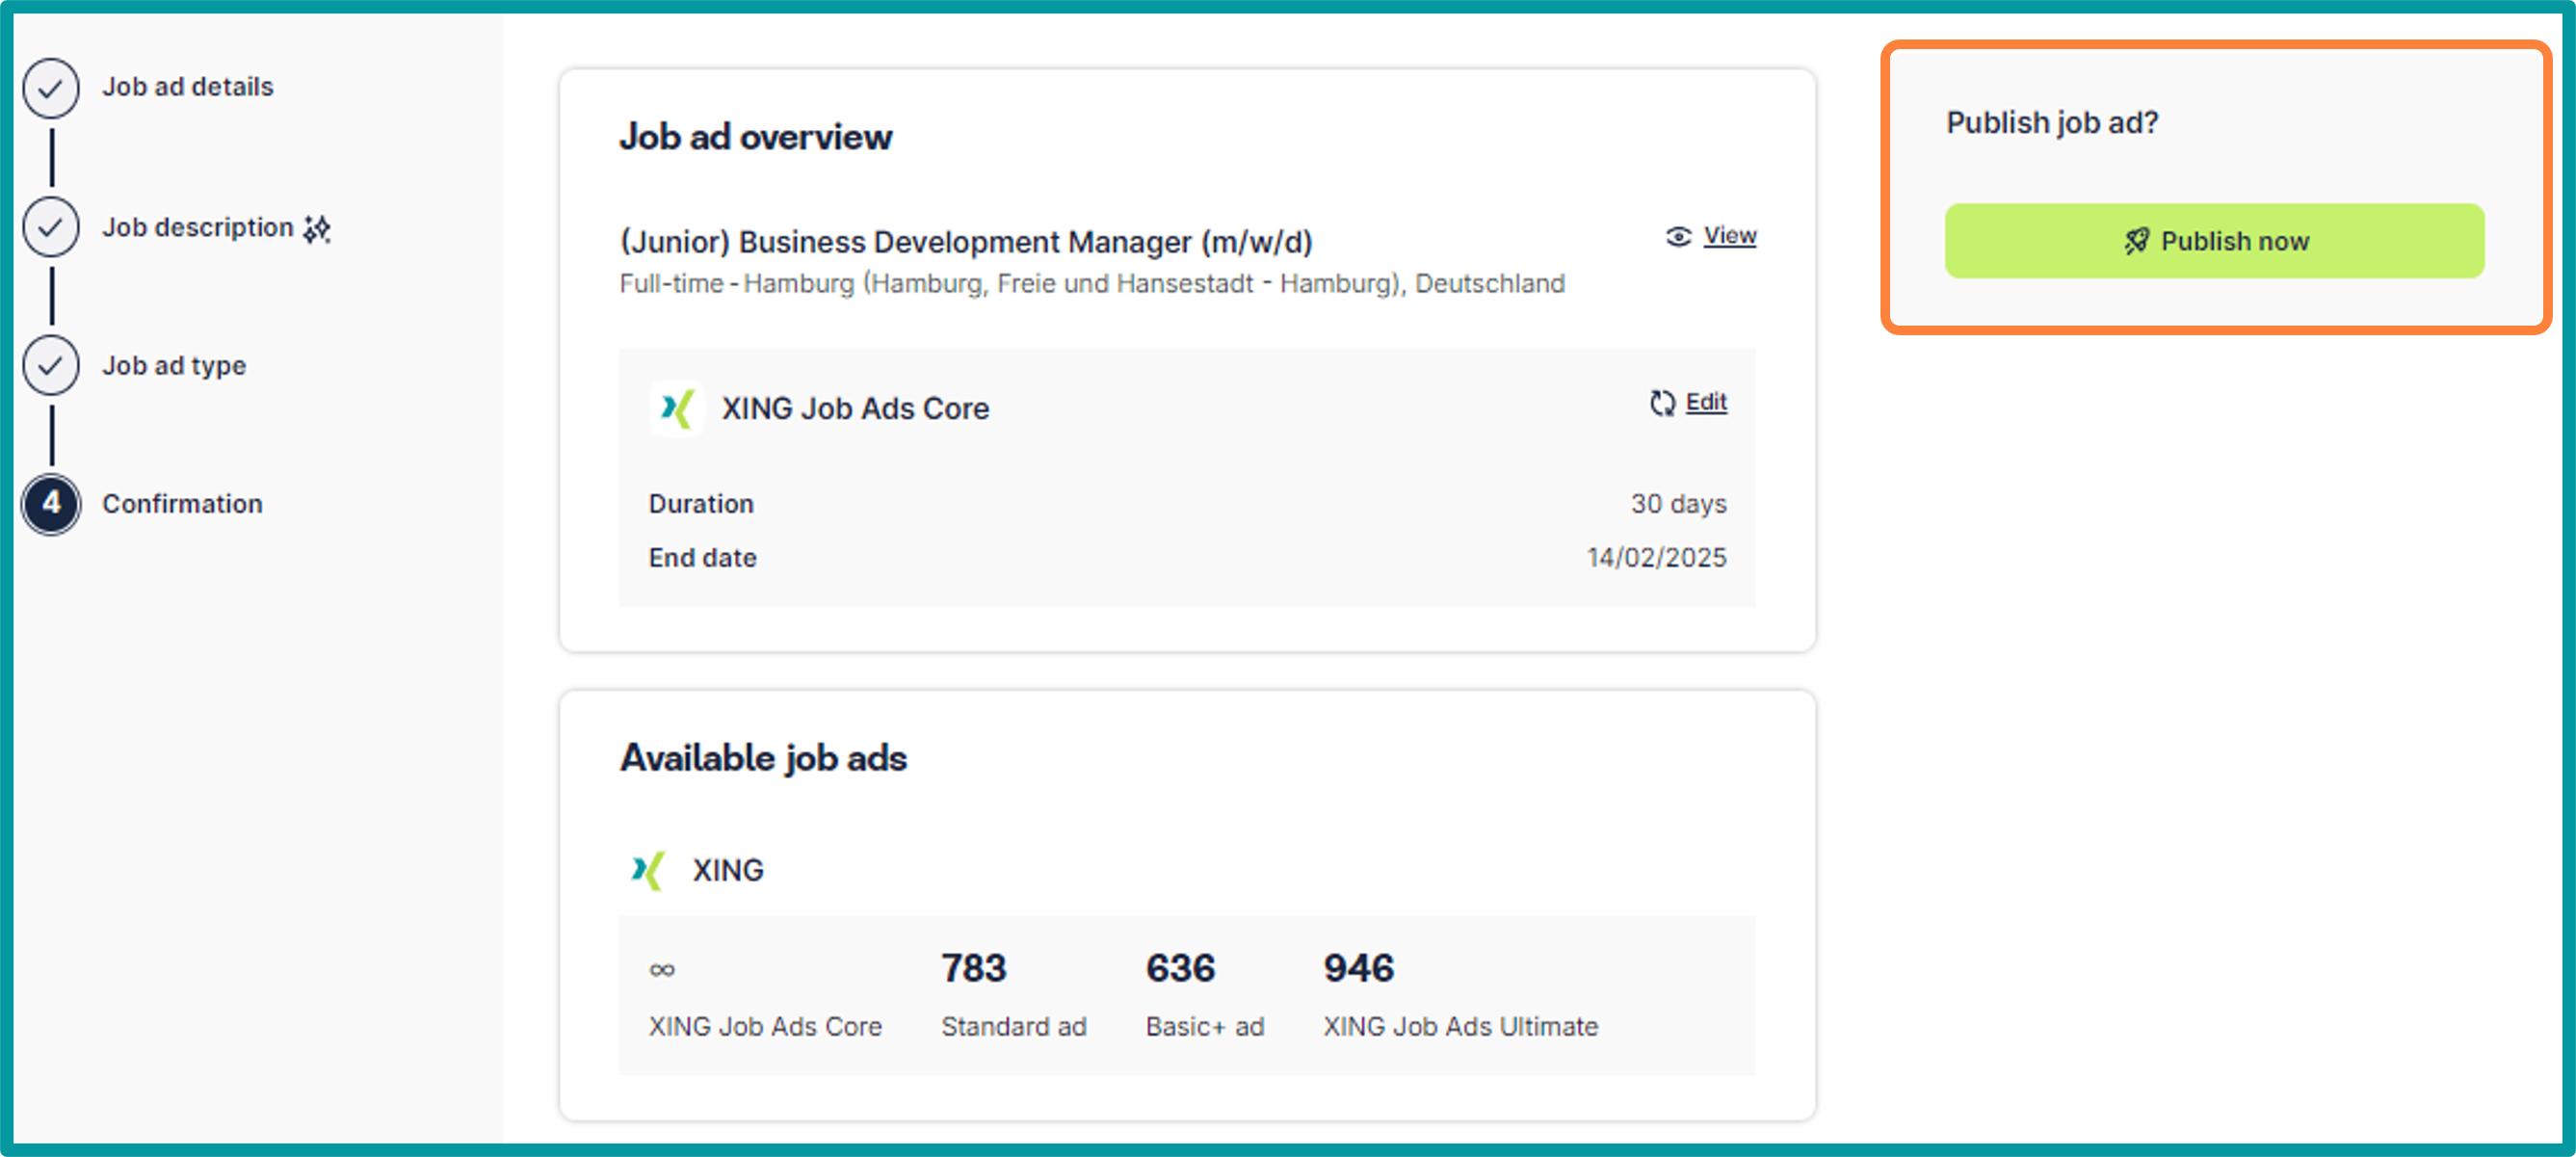Viewport: 2576px width, 1157px height.
Task: Click the infinity symbol above XING Job Ads Core
Action: click(x=662, y=969)
